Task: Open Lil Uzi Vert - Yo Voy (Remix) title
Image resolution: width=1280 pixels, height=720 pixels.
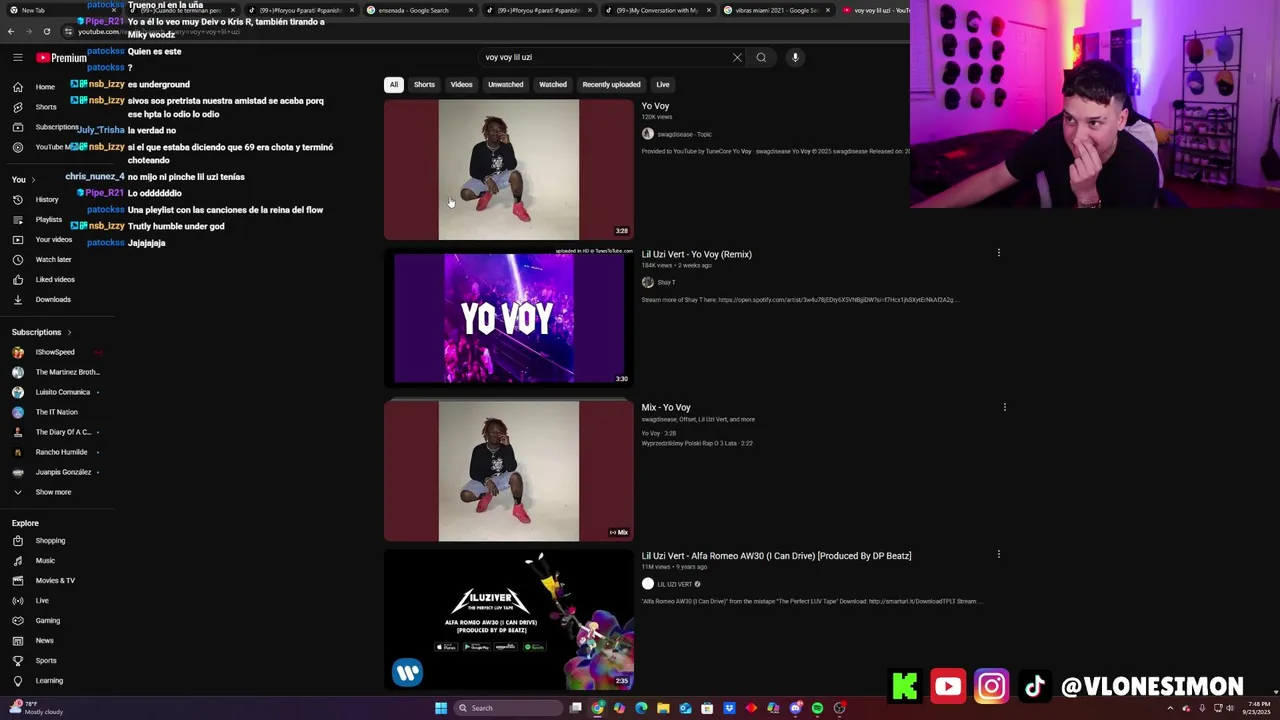Action: (x=696, y=254)
